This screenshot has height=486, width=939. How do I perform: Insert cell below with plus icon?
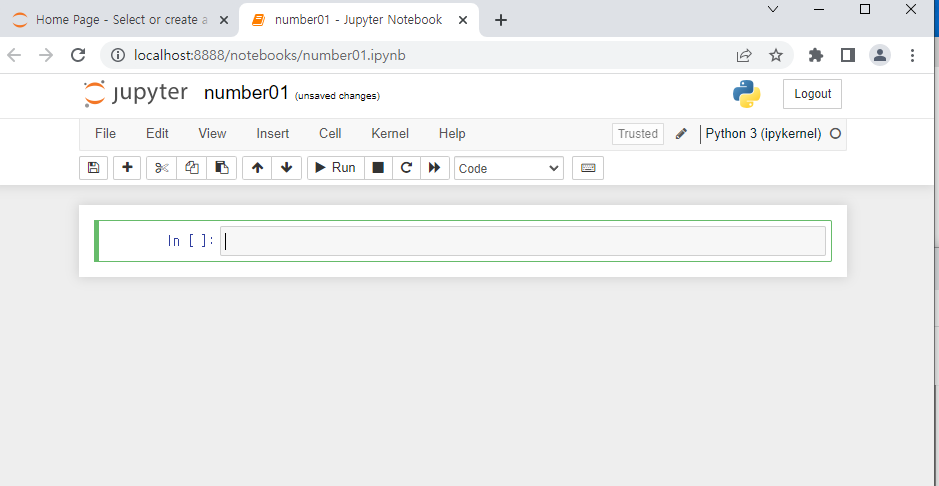pos(127,168)
